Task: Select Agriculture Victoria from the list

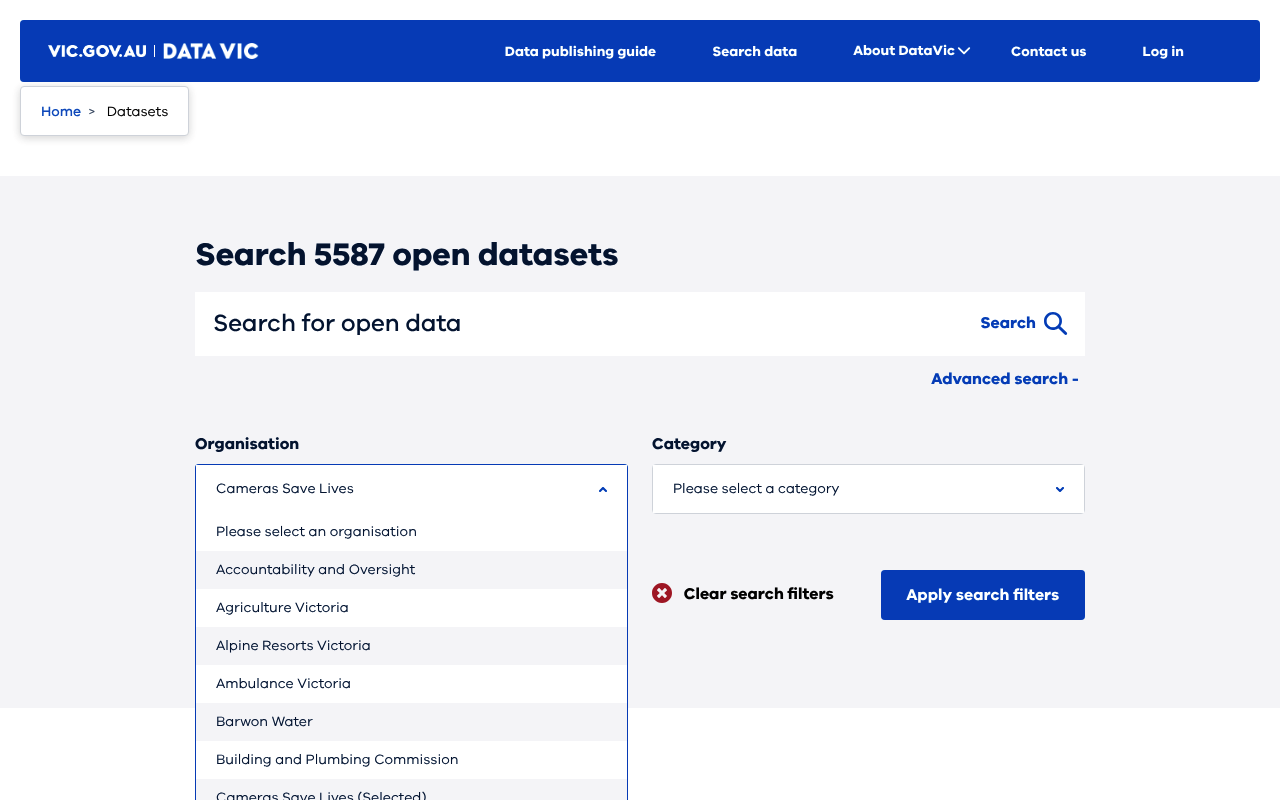Action: point(411,608)
